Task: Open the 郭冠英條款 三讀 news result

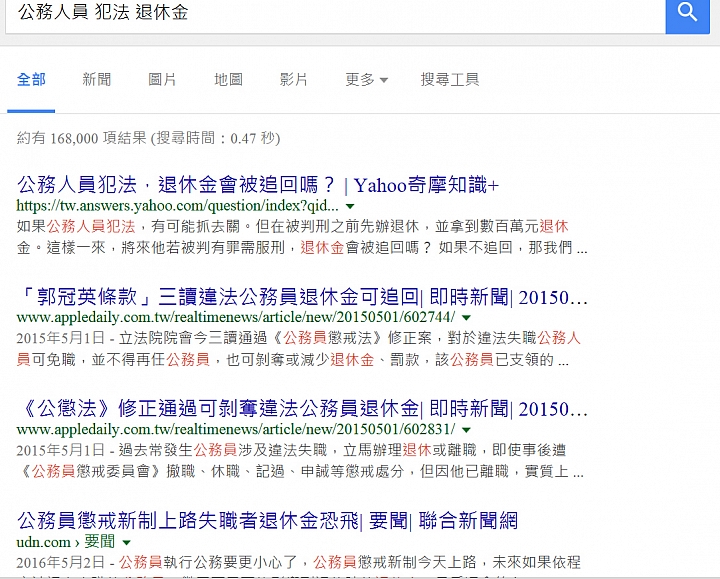Action: tap(302, 297)
